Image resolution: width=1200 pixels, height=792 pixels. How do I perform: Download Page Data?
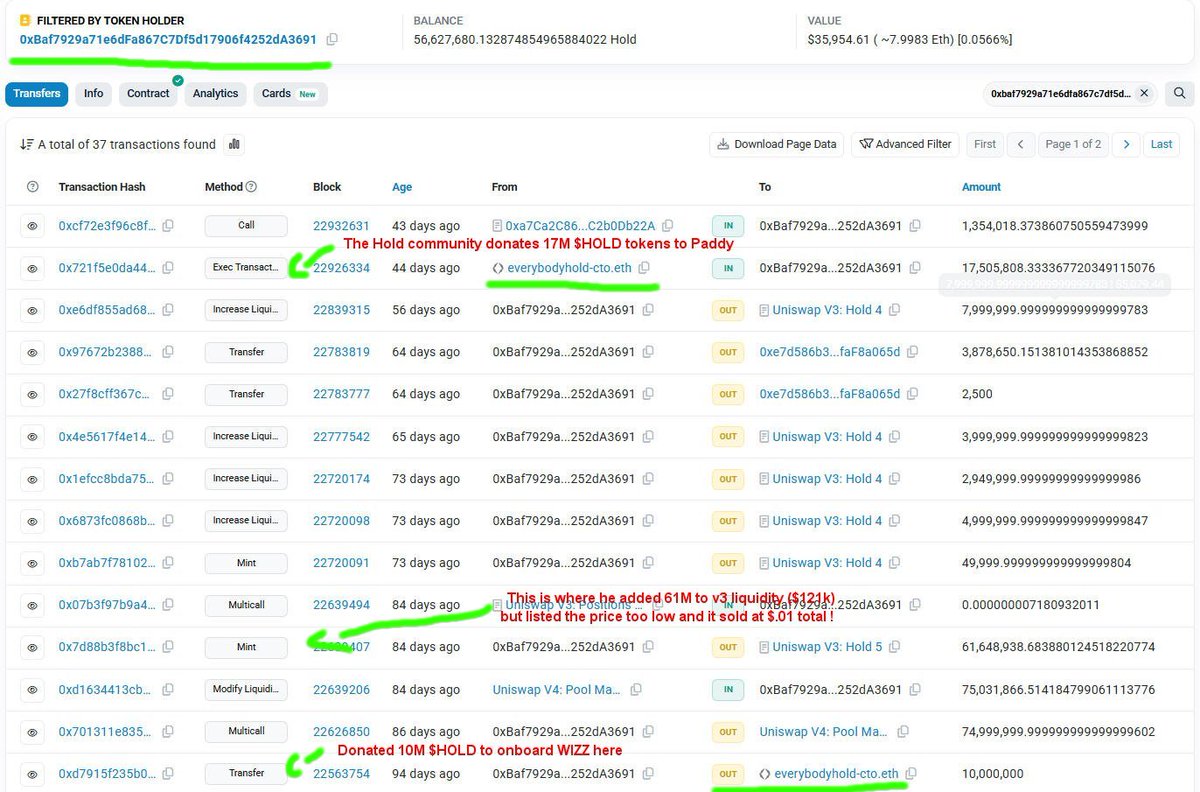point(777,144)
